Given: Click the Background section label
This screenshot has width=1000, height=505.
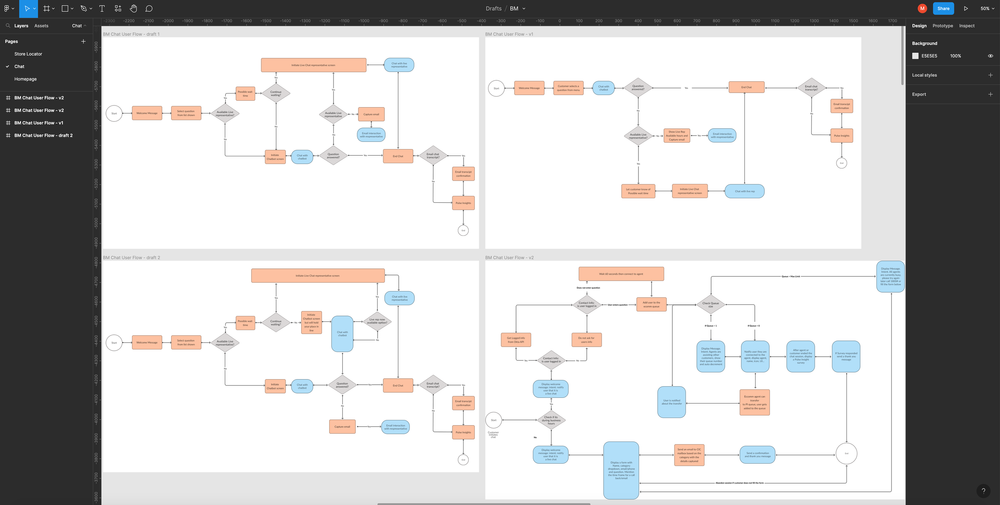Looking at the screenshot, I should (924, 43).
